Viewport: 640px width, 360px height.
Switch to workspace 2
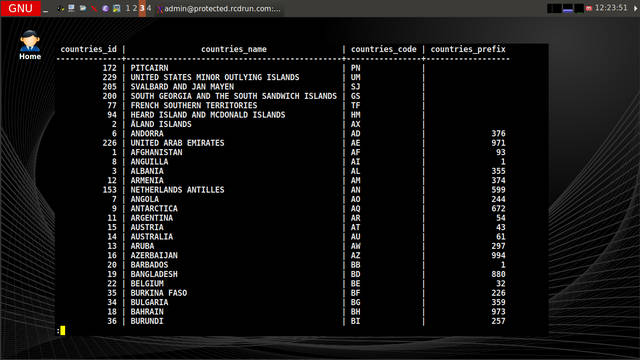click(135, 8)
